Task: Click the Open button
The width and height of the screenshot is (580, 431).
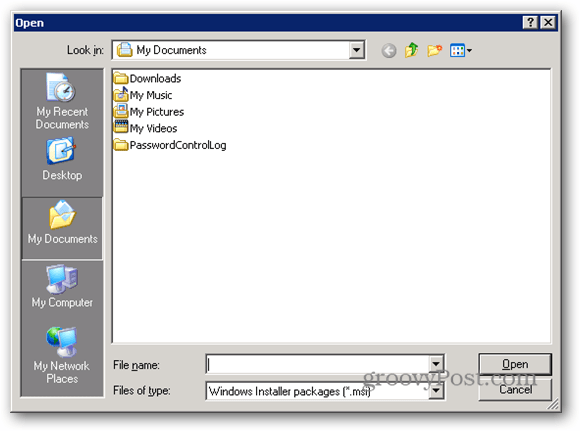Action: click(515, 364)
